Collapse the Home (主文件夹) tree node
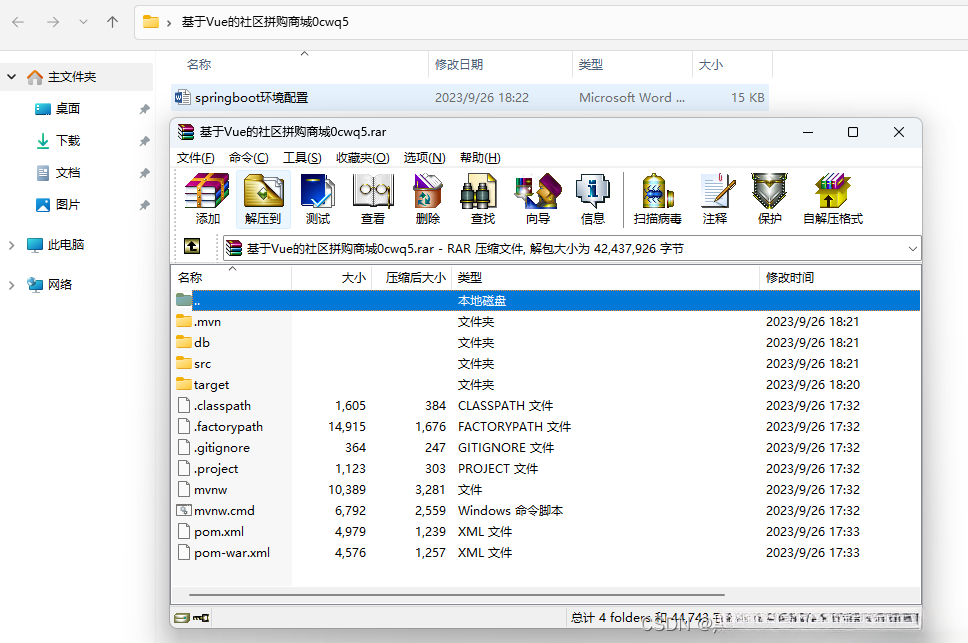Image resolution: width=968 pixels, height=643 pixels. coord(12,77)
